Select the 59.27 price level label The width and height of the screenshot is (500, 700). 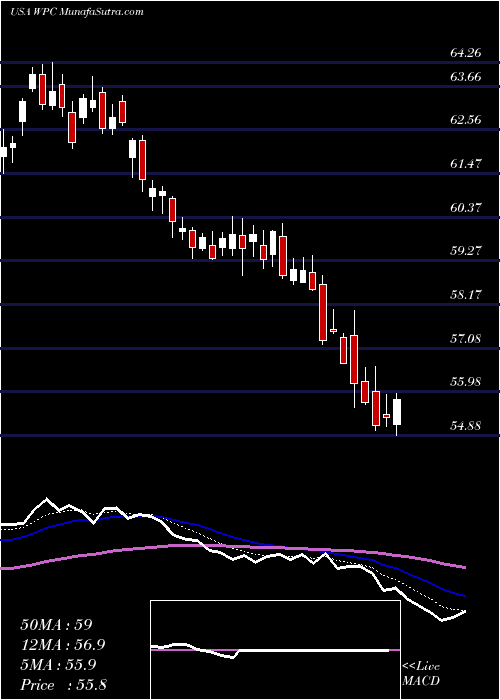coord(466,250)
